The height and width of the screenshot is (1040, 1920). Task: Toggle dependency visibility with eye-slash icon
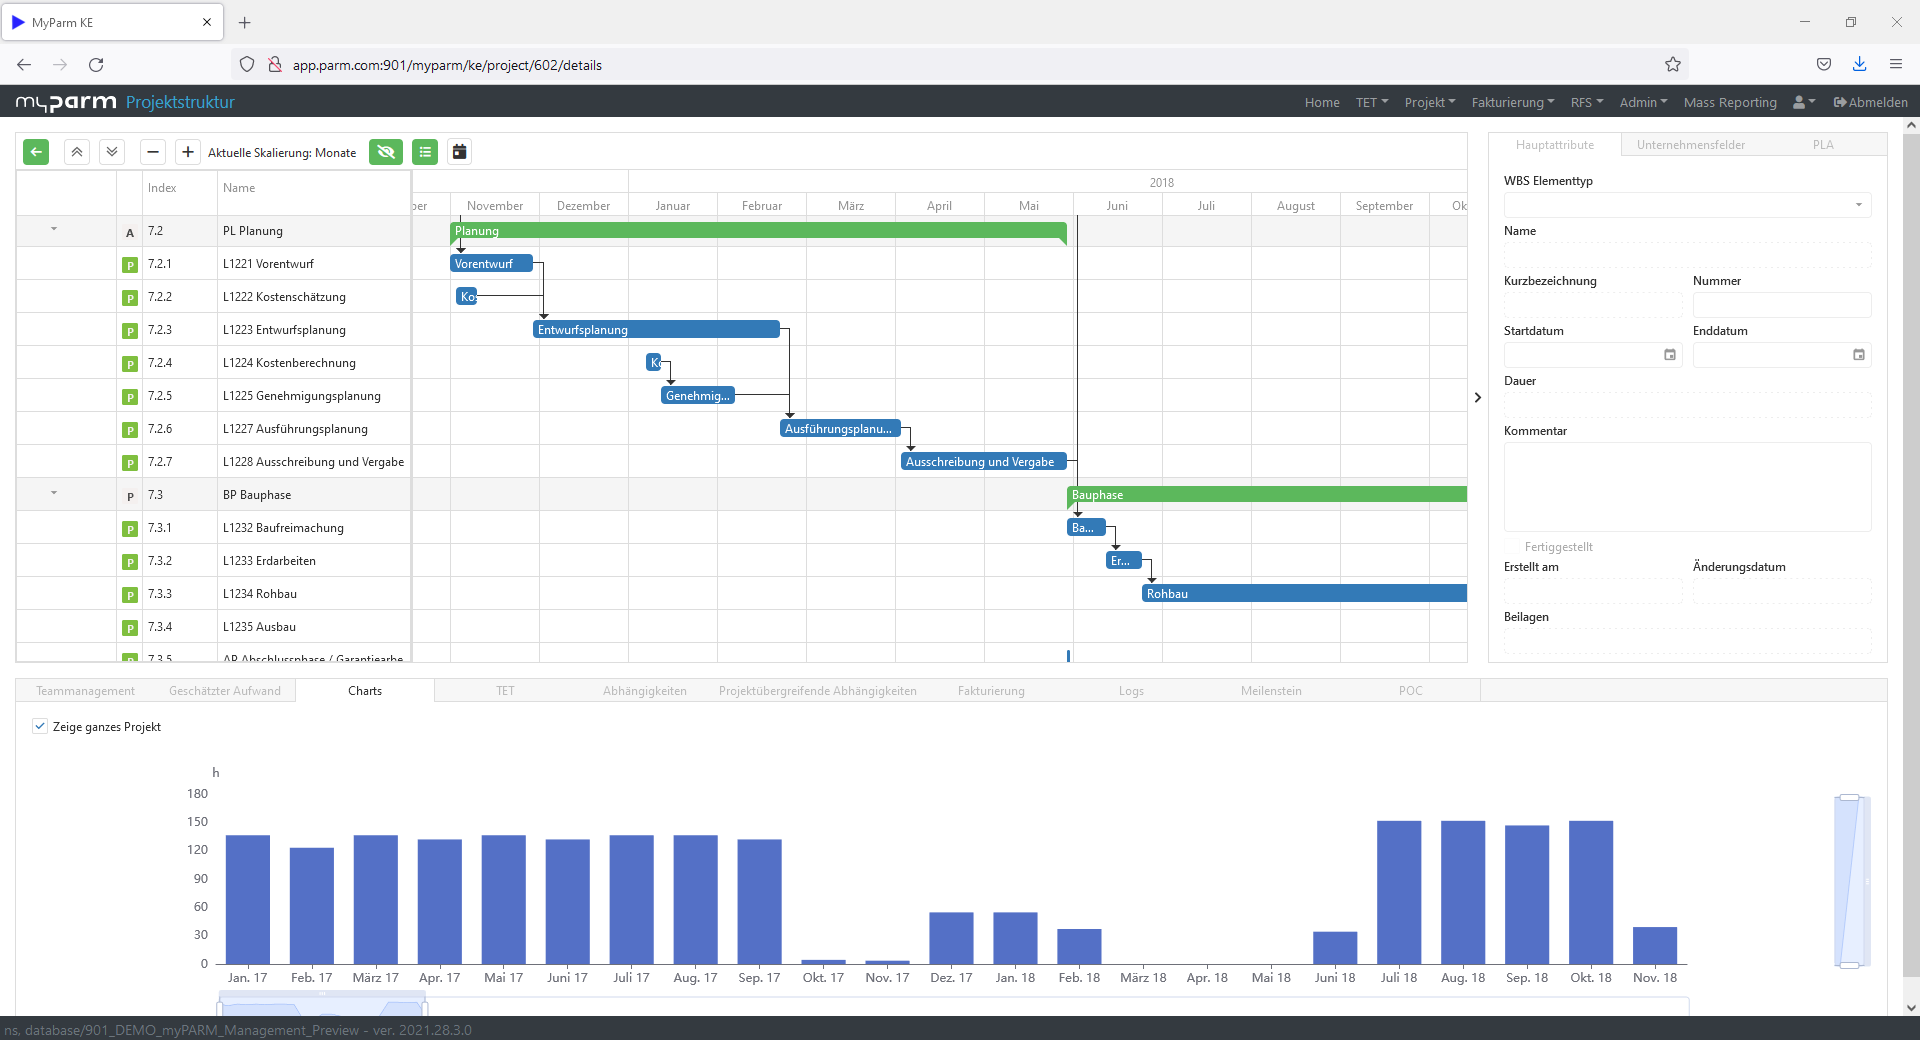(x=386, y=152)
